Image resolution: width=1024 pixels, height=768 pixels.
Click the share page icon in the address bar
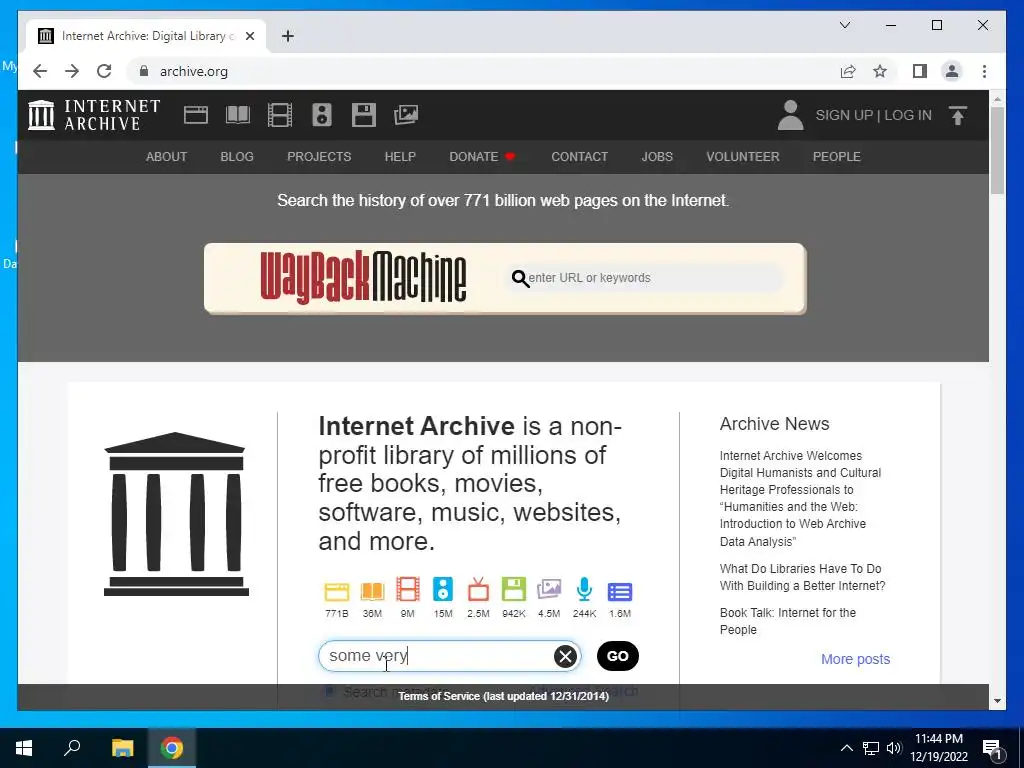coord(848,71)
